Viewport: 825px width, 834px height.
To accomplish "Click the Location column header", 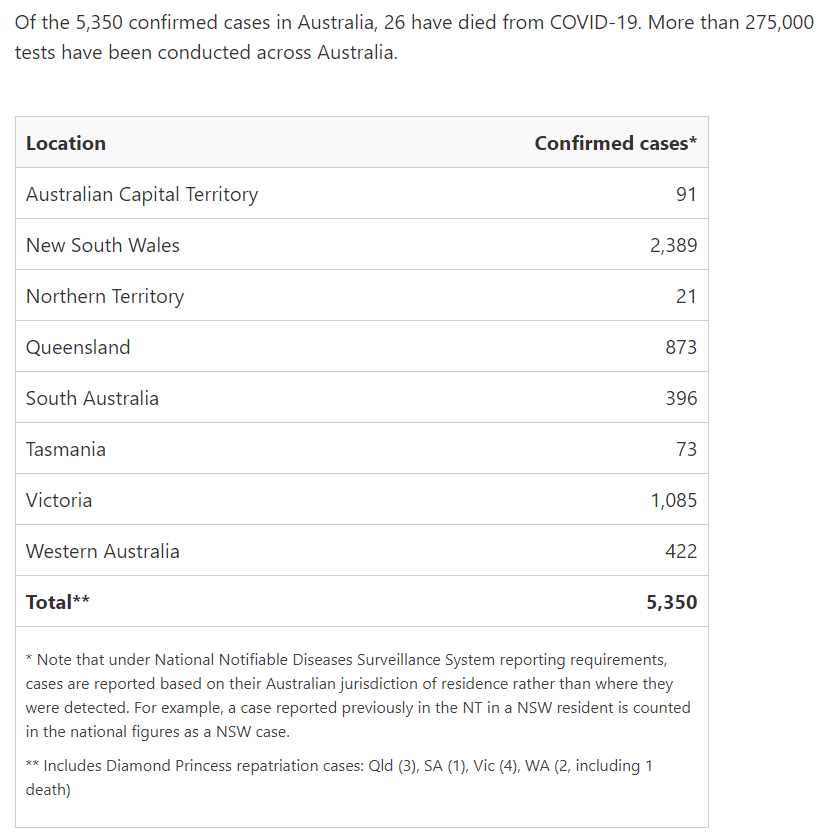I will click(66, 143).
